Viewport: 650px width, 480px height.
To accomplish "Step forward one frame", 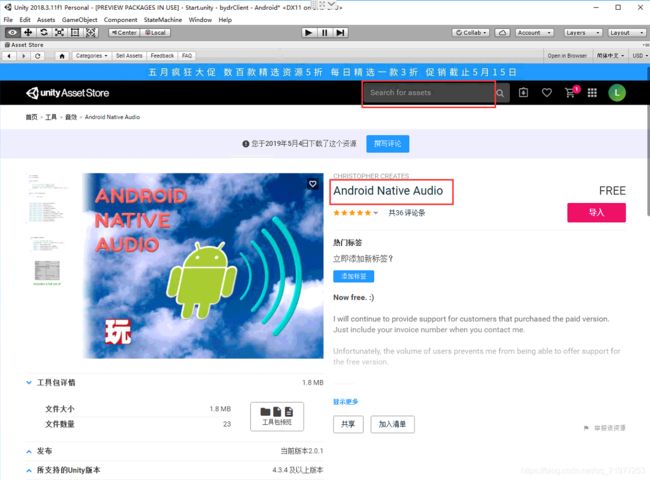I will pos(340,32).
